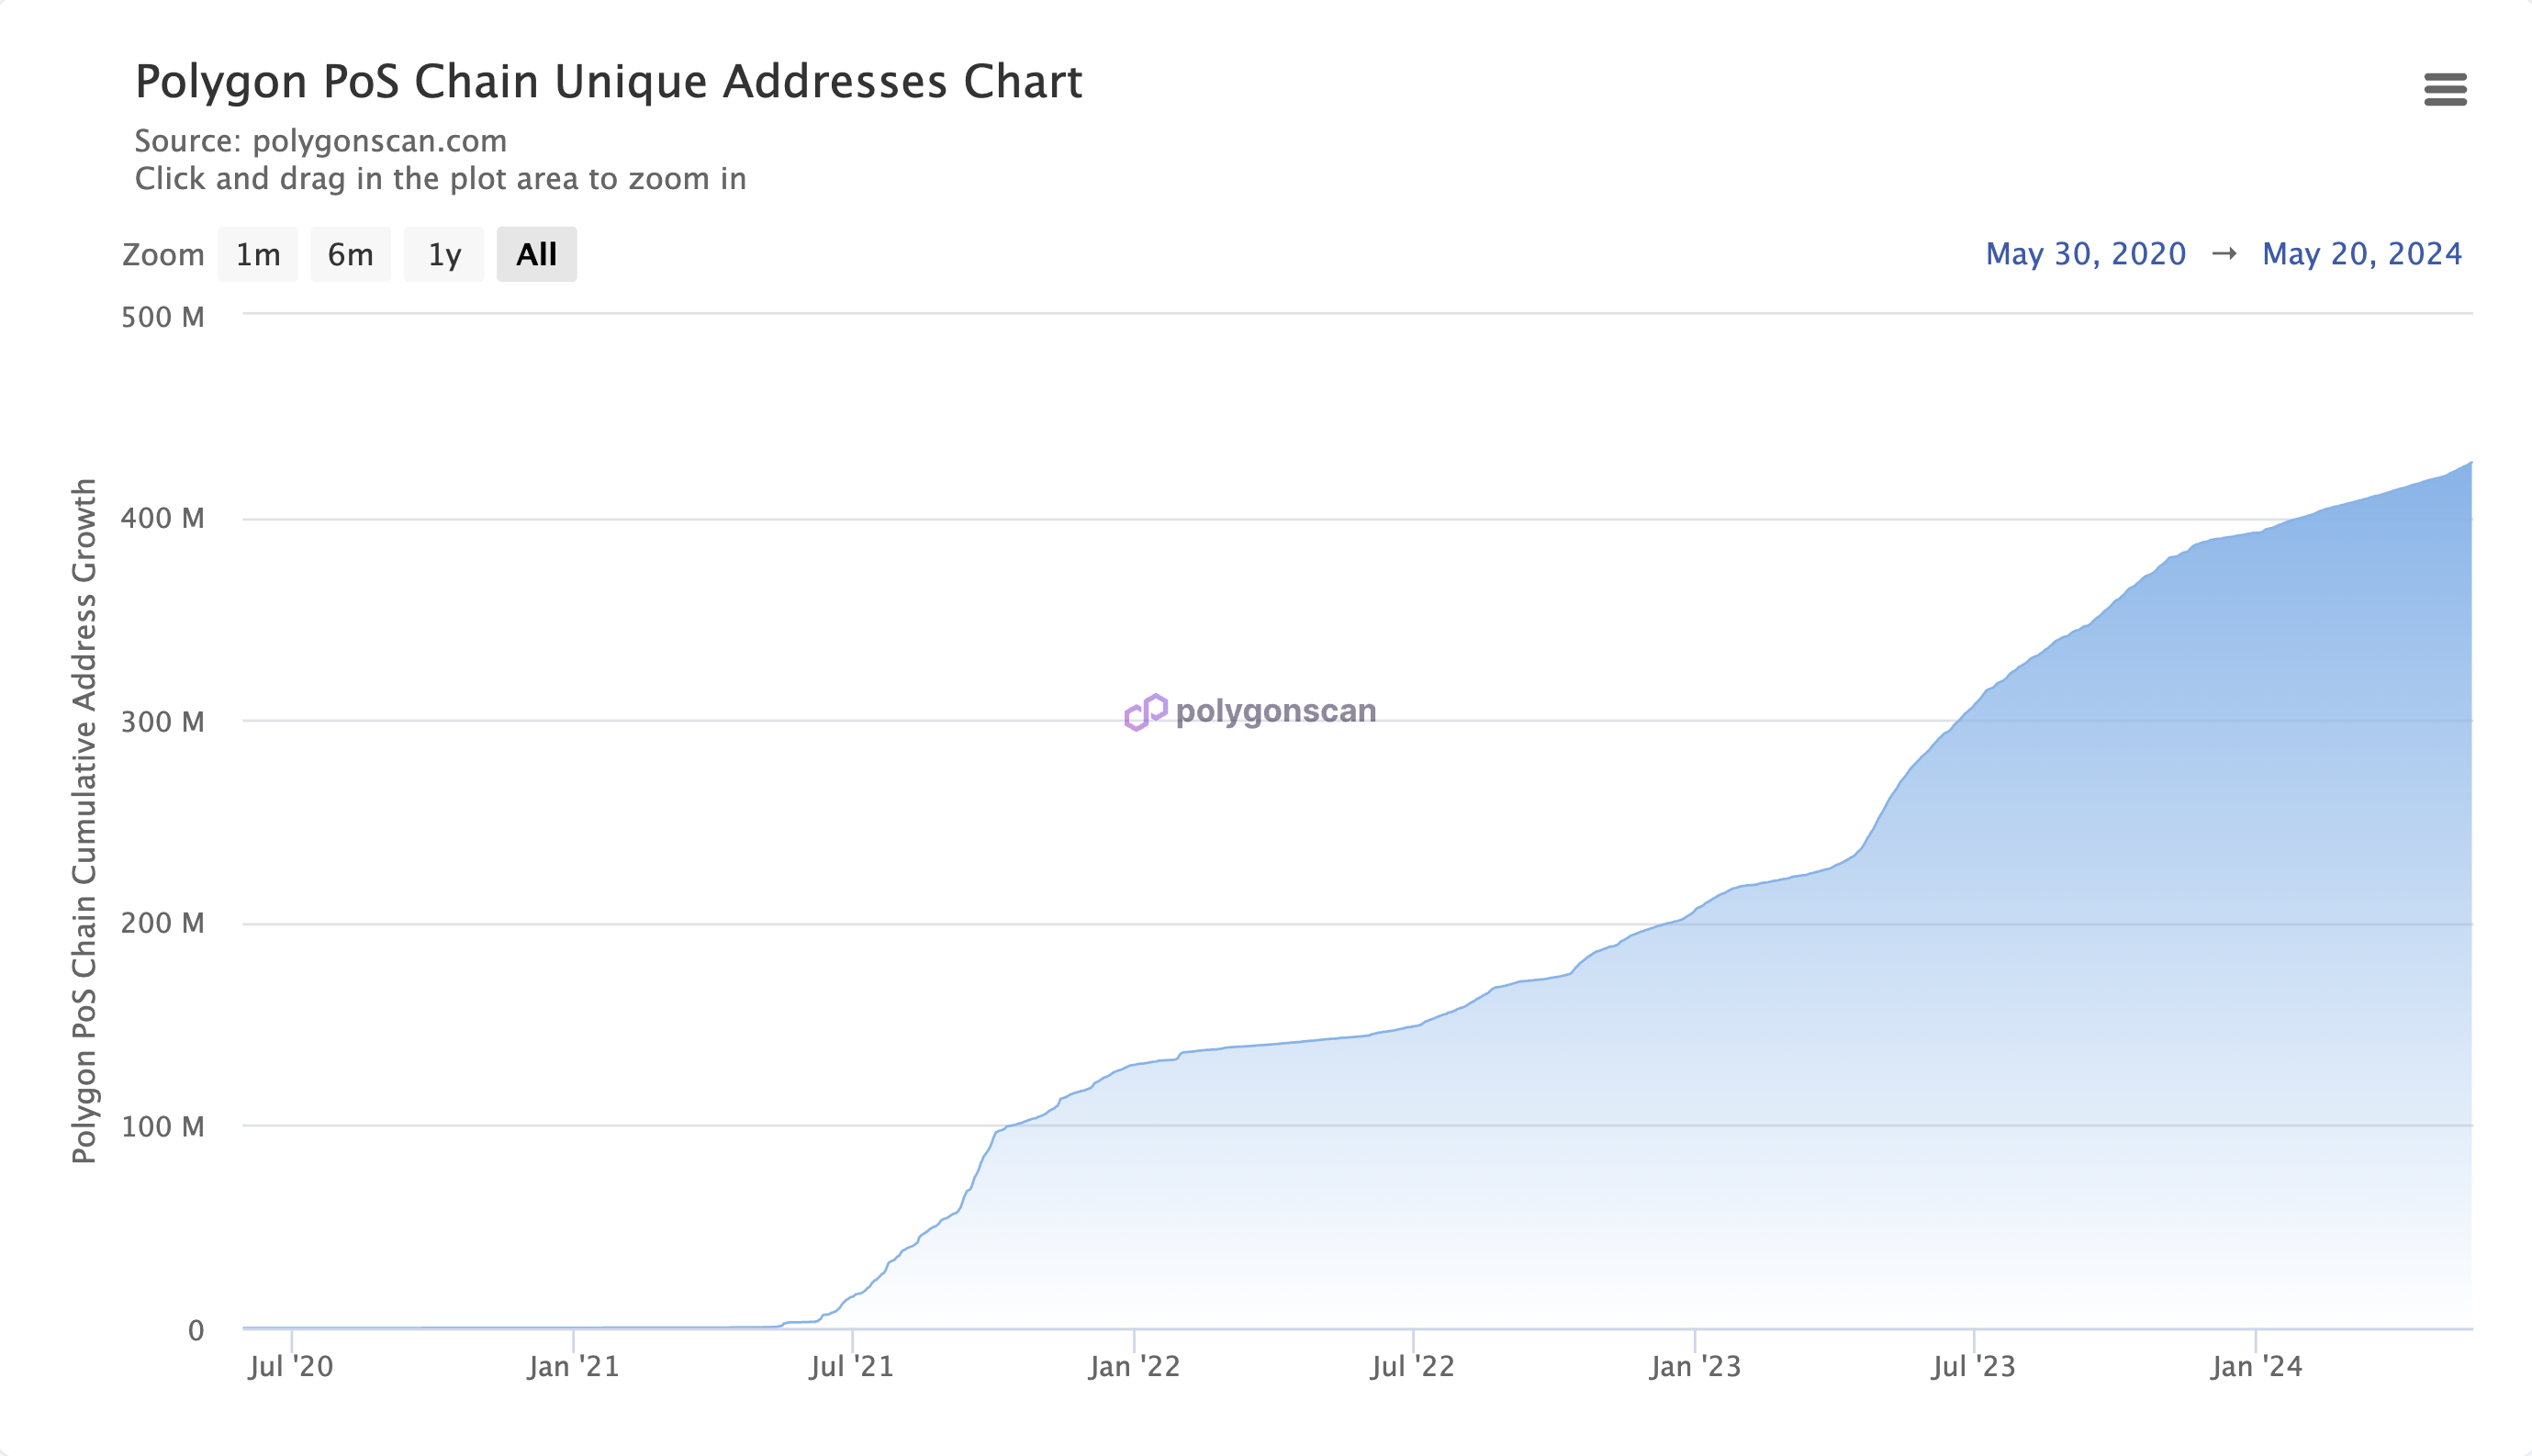Select the All zoom range
The image size is (2532, 1456).
536,254
